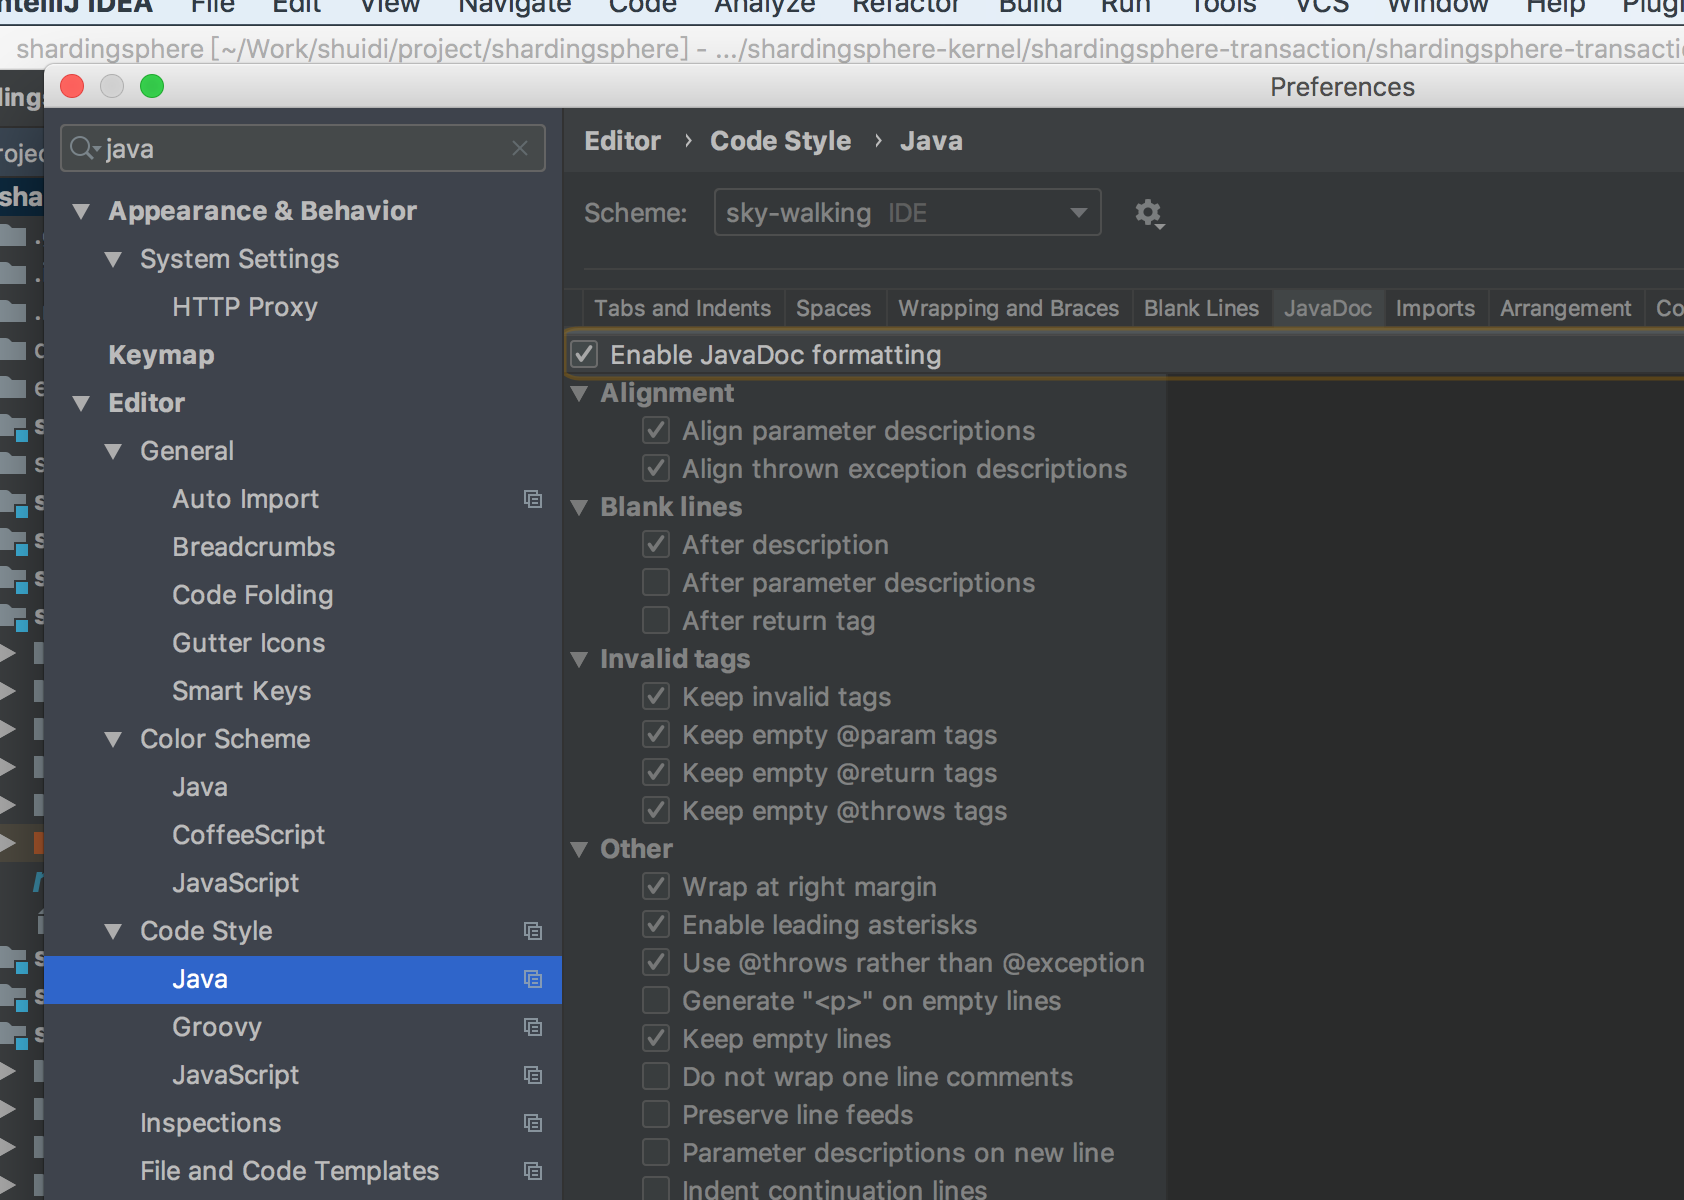
Task: Open Imports tab
Action: tap(1435, 308)
